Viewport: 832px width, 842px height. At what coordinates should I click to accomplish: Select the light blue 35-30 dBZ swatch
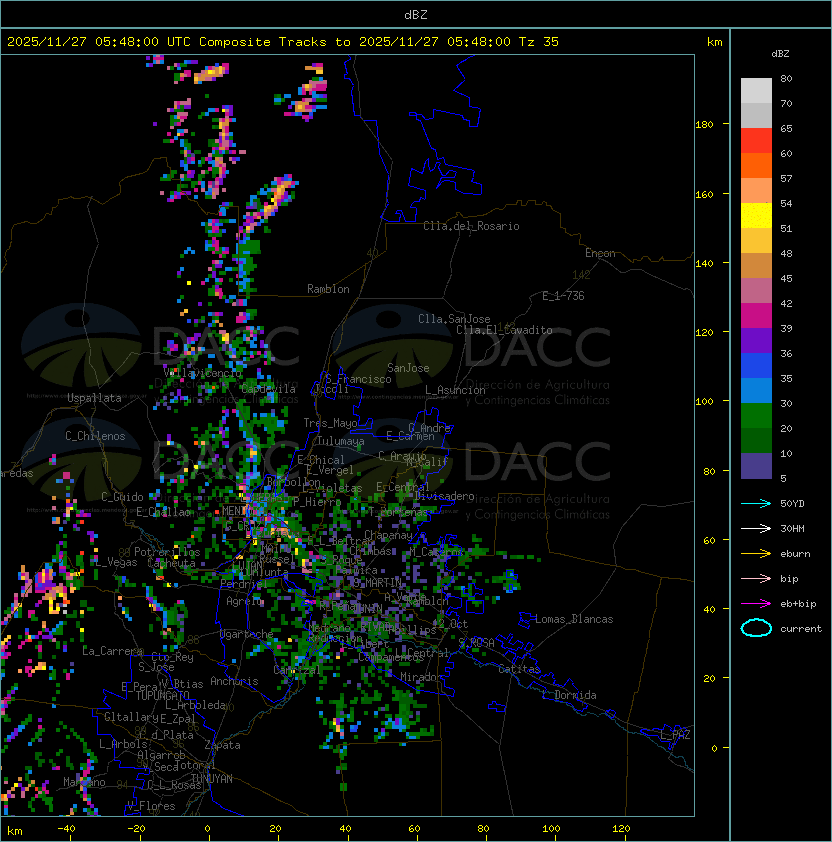coord(756,390)
